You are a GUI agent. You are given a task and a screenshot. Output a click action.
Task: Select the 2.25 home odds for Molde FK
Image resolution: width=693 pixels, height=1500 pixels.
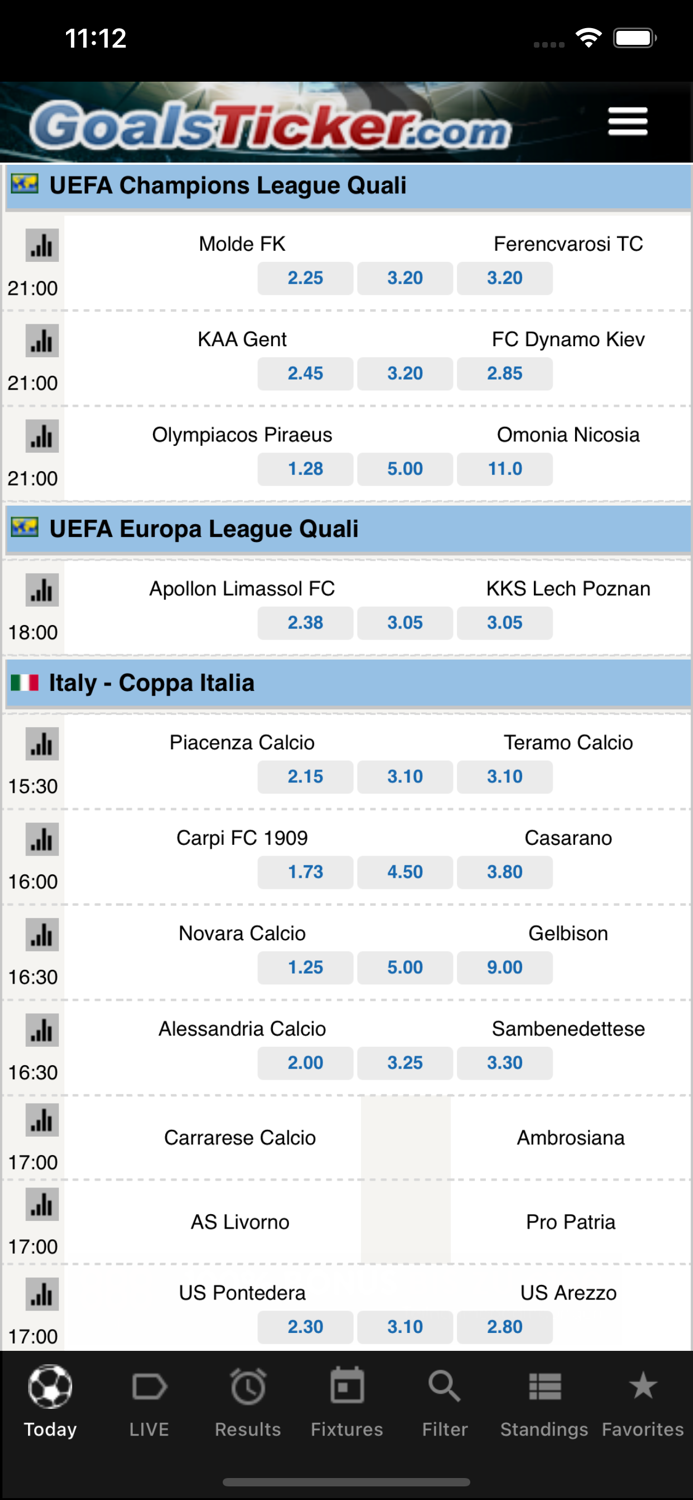coord(305,278)
